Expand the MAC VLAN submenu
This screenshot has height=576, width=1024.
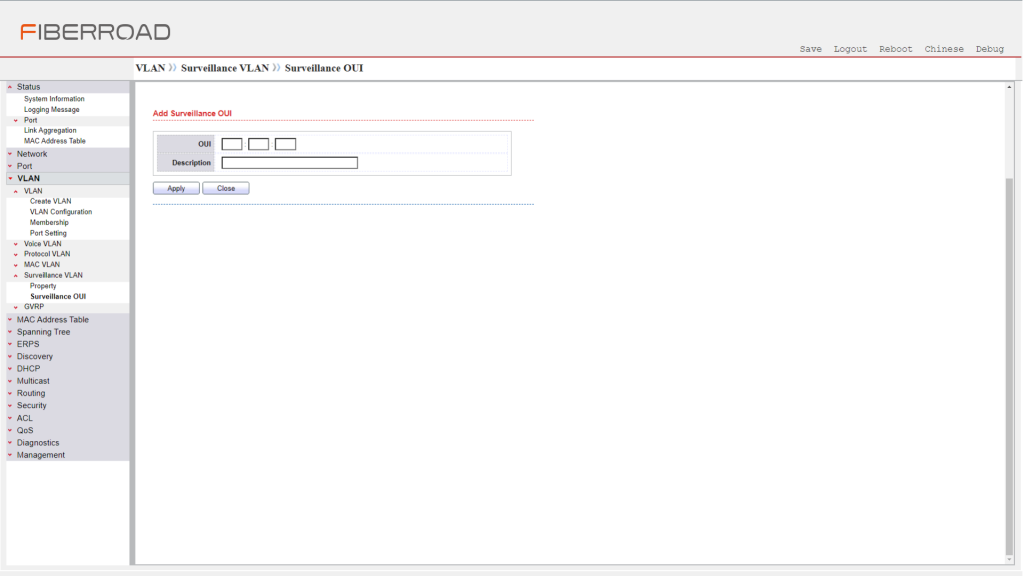pyautogui.click(x=42, y=264)
